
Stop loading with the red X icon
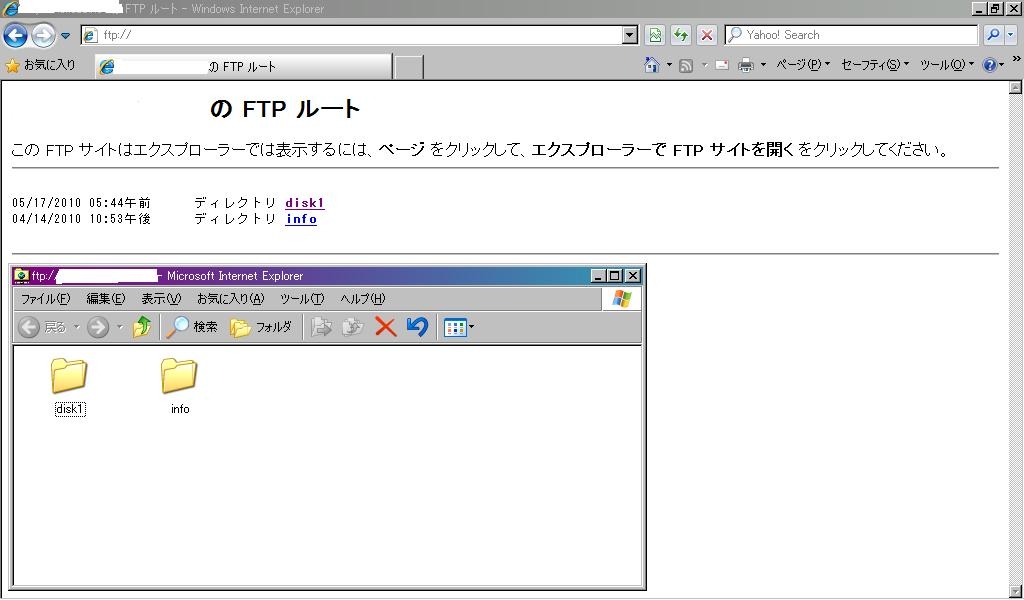coord(706,35)
